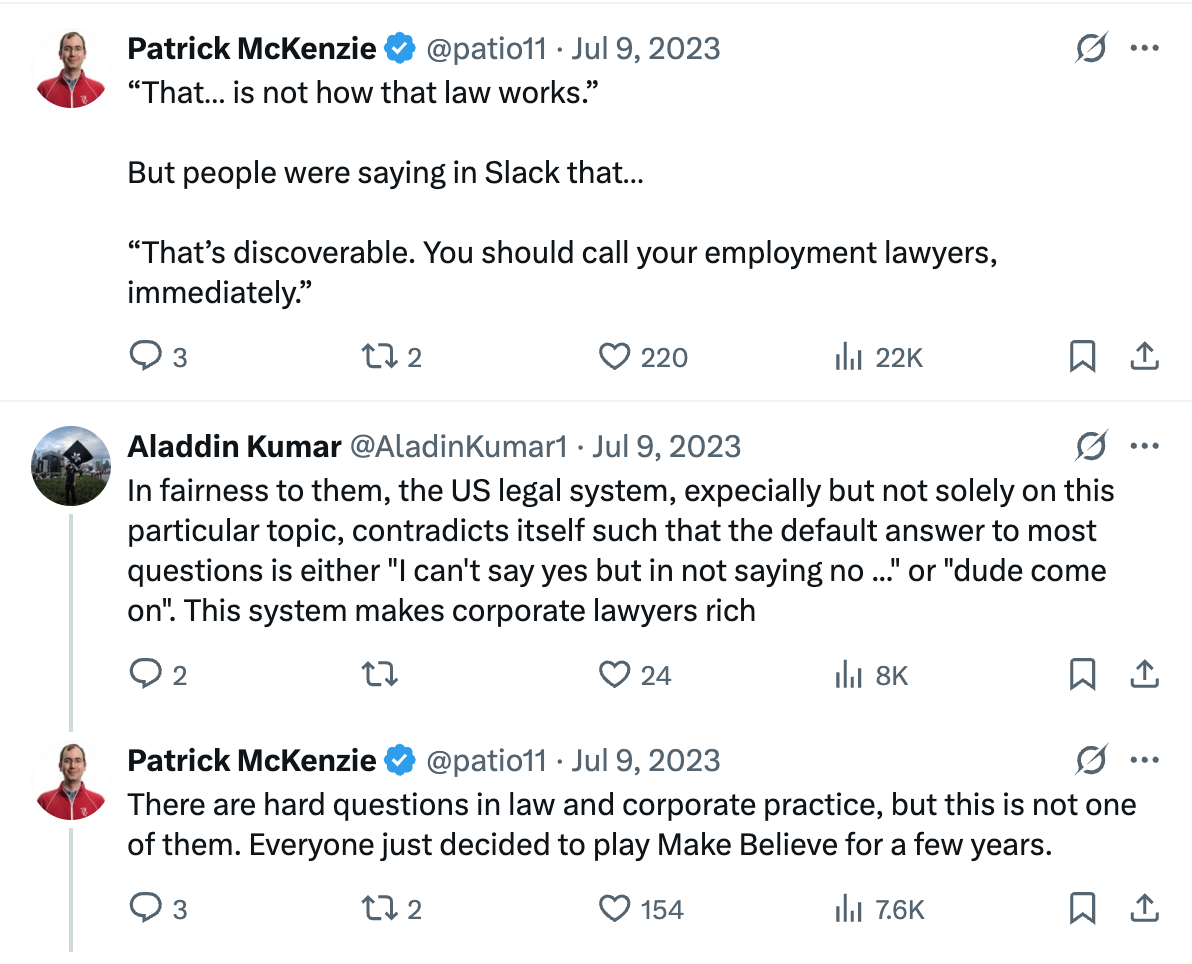This screenshot has height=964, width=1192.
Task: Bookmark Aladdin Kumar's tweet
Action: pos(1083,674)
